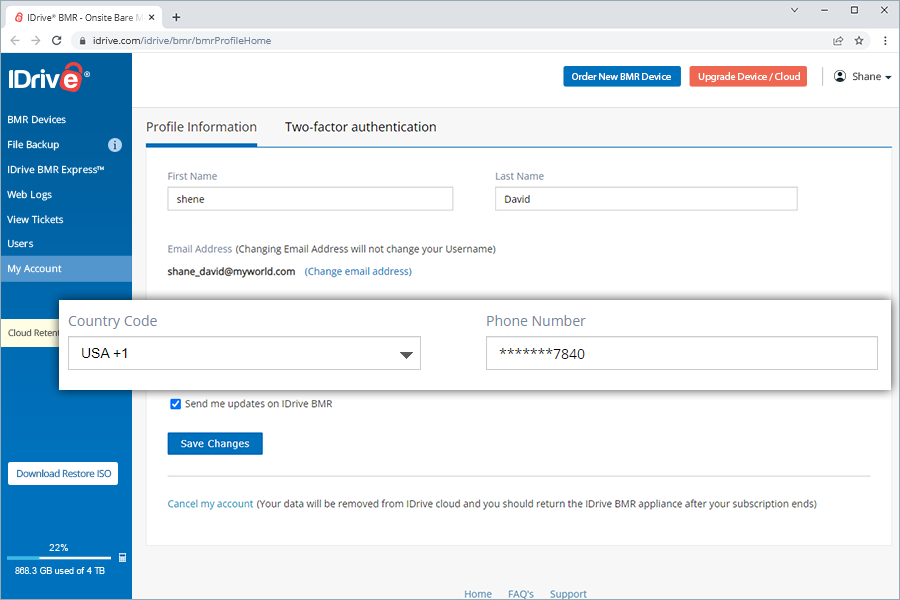
Task: Click the First Name field
Action: tap(310, 199)
